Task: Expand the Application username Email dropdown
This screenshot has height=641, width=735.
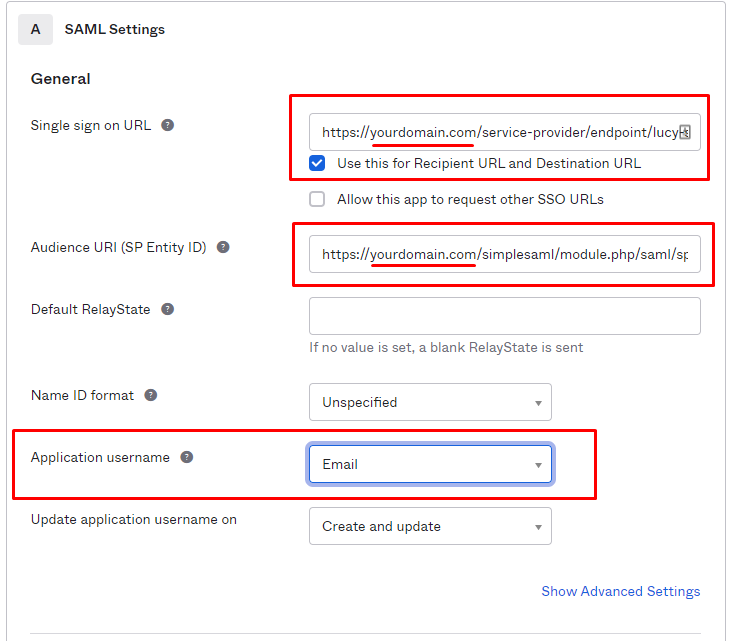Action: point(430,464)
